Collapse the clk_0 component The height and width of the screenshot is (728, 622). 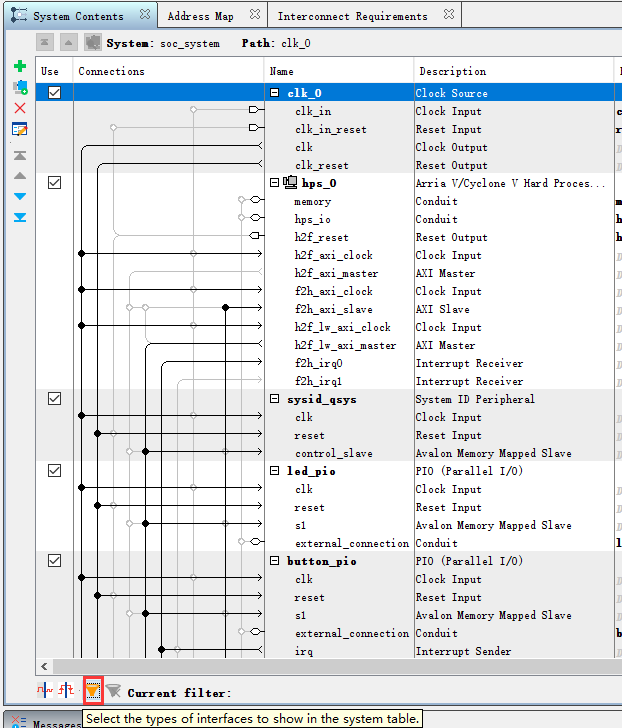tap(274, 92)
